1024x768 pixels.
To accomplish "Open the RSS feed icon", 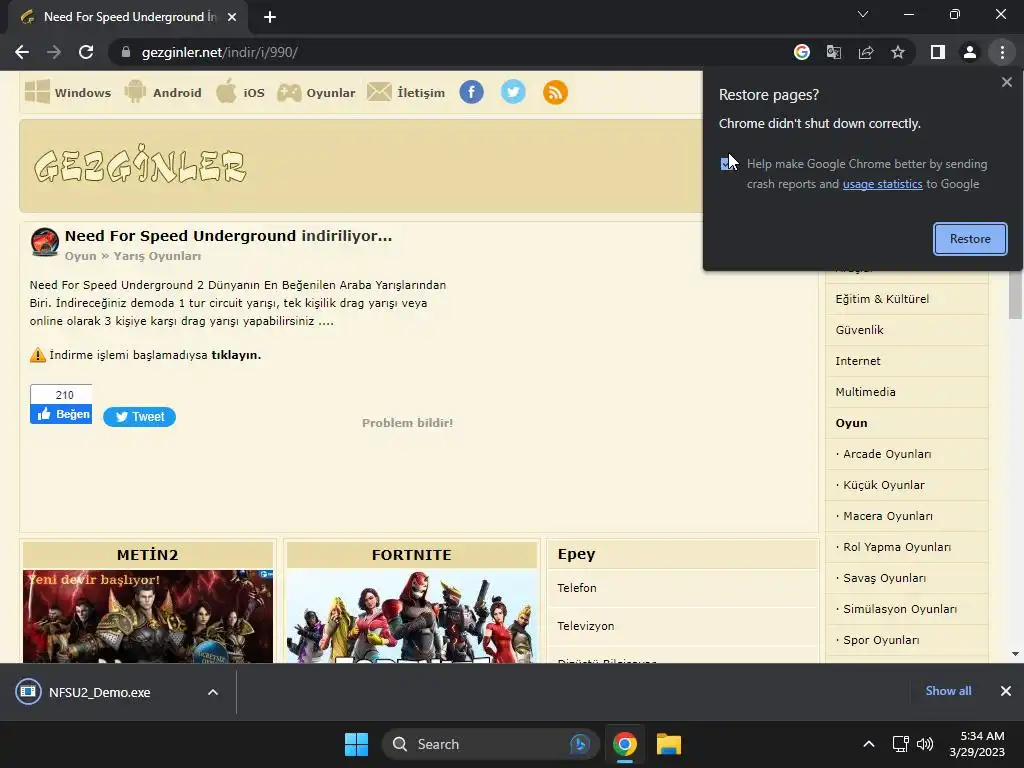I will 555,92.
